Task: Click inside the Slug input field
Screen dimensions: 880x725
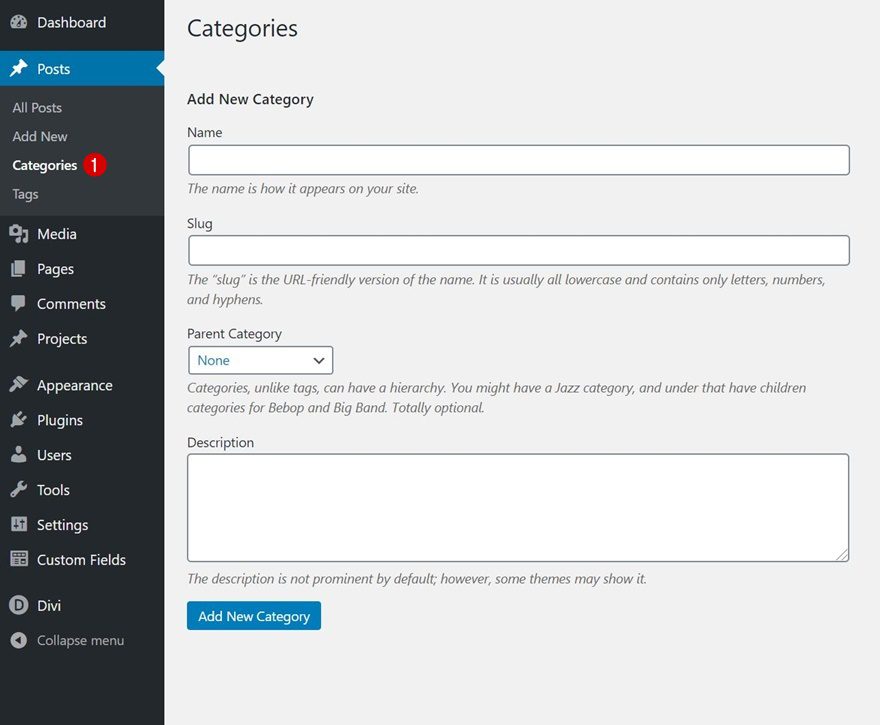Action: tap(517, 250)
